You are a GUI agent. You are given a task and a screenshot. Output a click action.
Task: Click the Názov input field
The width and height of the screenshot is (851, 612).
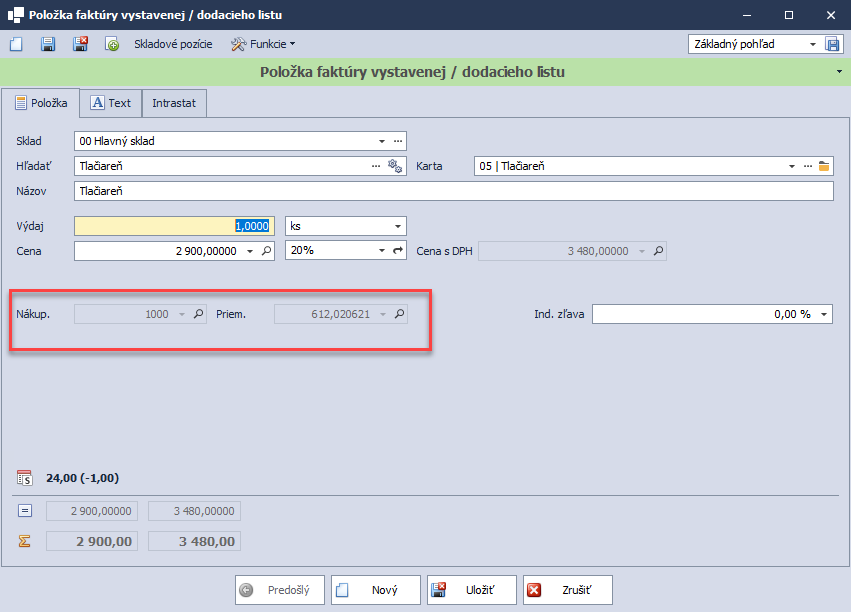coord(453,191)
